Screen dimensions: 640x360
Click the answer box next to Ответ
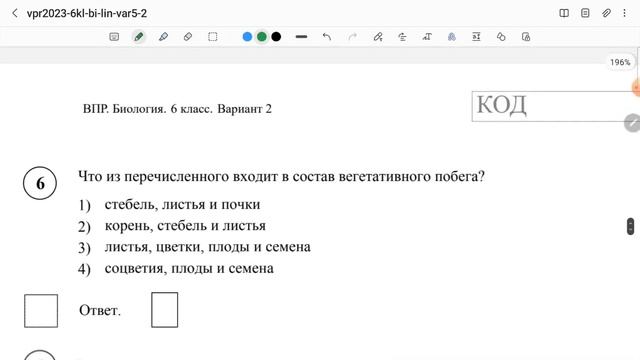tap(164, 310)
